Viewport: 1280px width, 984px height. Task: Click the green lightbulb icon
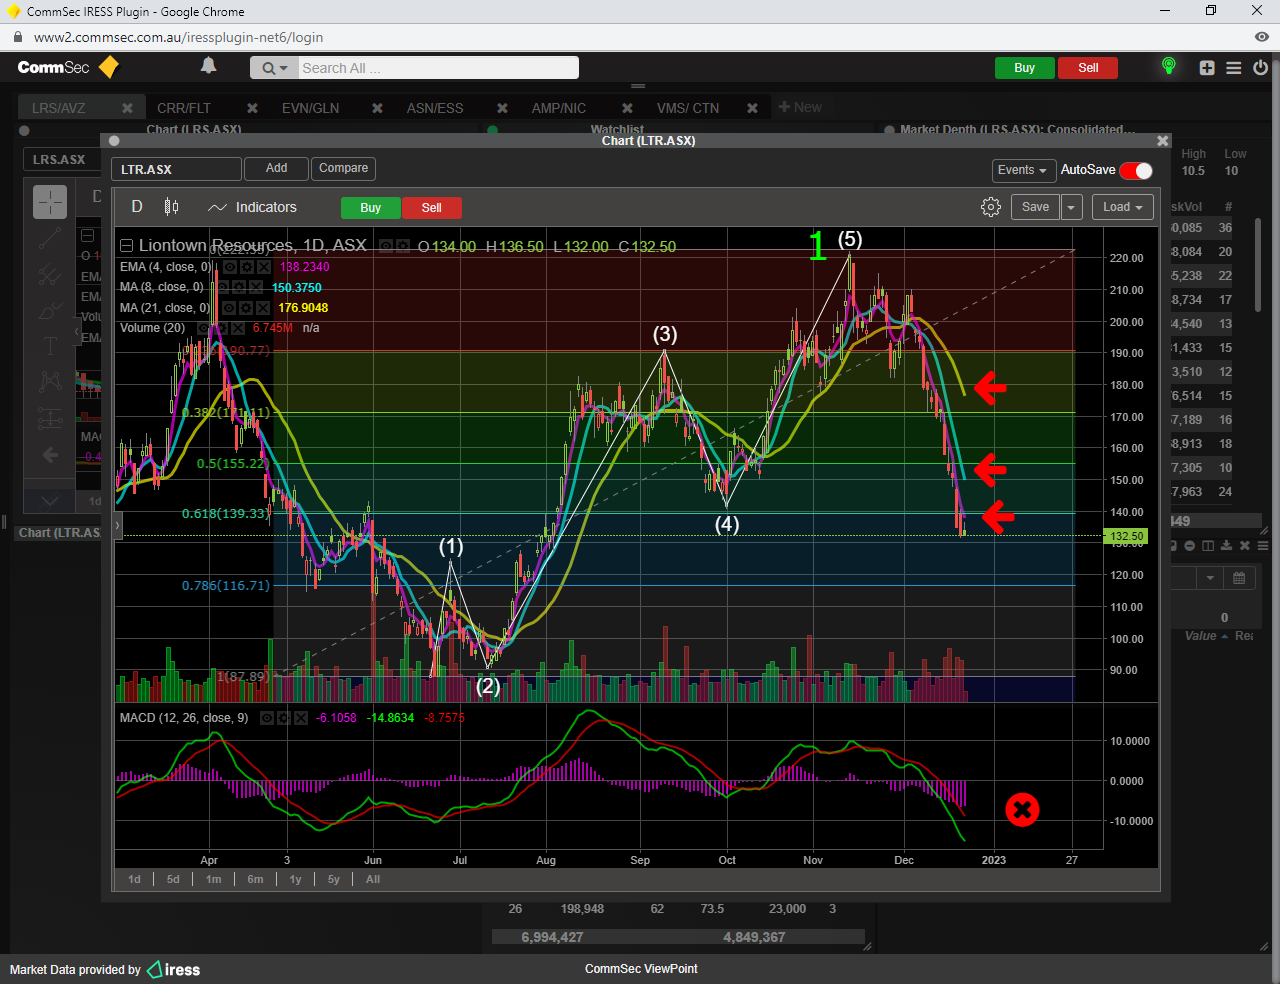(x=1168, y=66)
